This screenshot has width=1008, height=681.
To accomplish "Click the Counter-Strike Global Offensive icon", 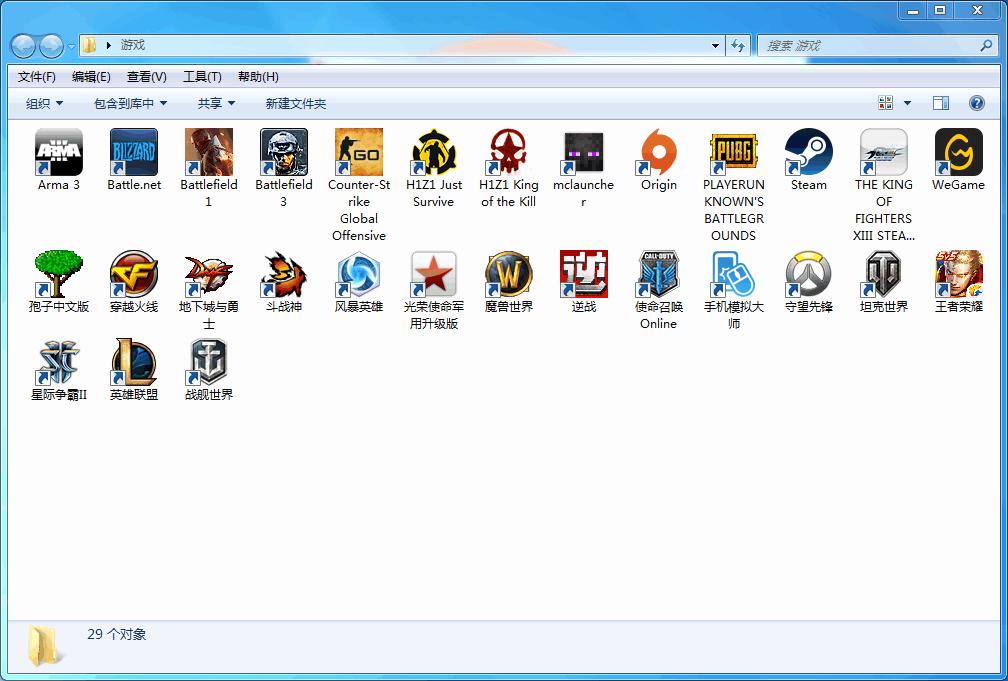I will click(358, 153).
